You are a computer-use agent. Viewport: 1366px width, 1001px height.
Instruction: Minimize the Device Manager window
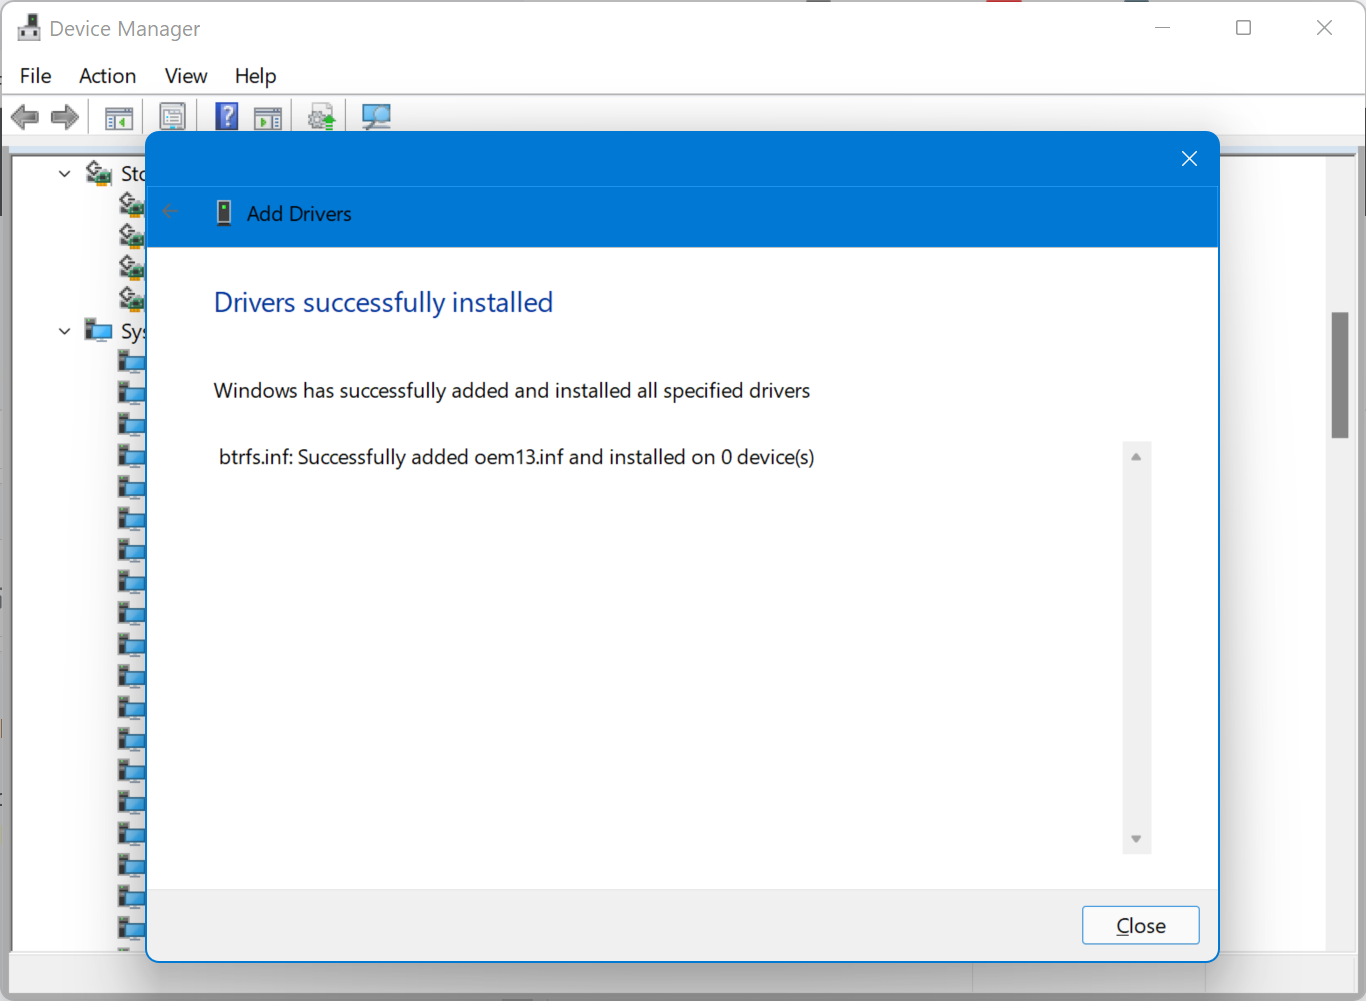click(1162, 28)
